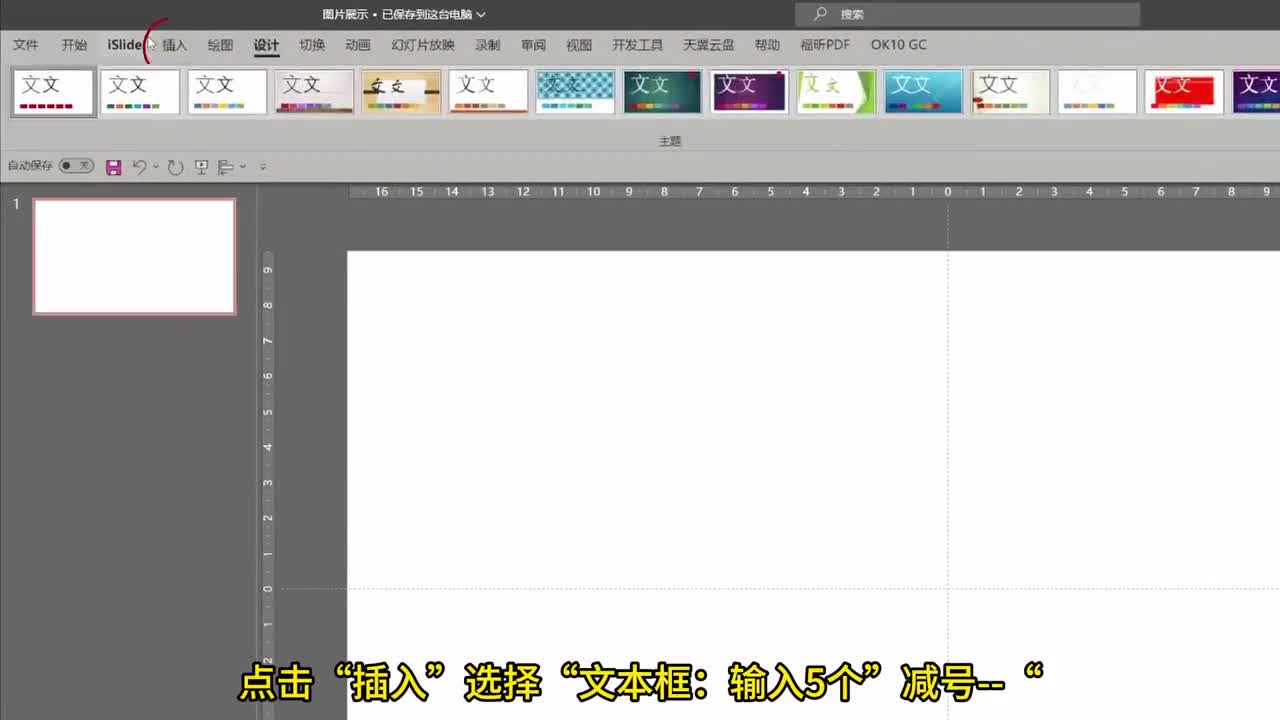Image resolution: width=1280 pixels, height=720 pixels.
Task: Select slide 1 thumbnail in the panel
Action: click(134, 256)
